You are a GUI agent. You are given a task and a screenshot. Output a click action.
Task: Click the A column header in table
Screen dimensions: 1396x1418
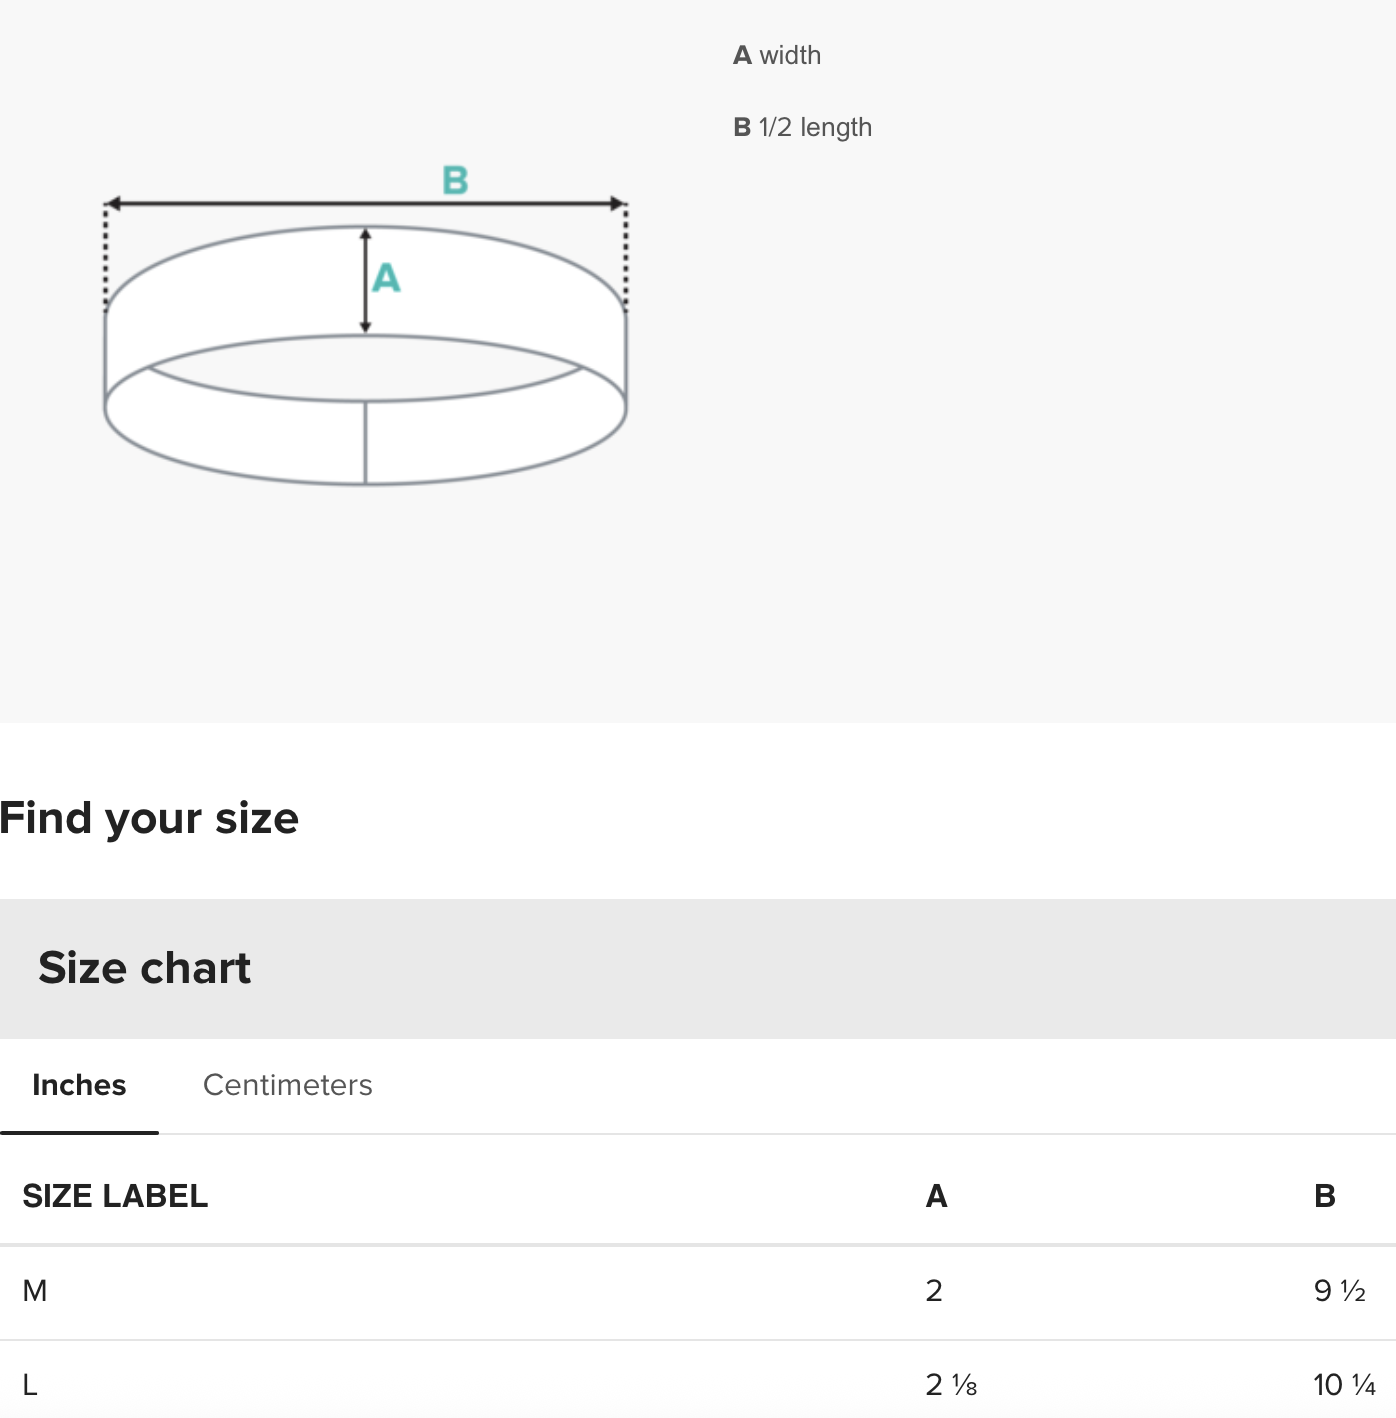point(936,1196)
